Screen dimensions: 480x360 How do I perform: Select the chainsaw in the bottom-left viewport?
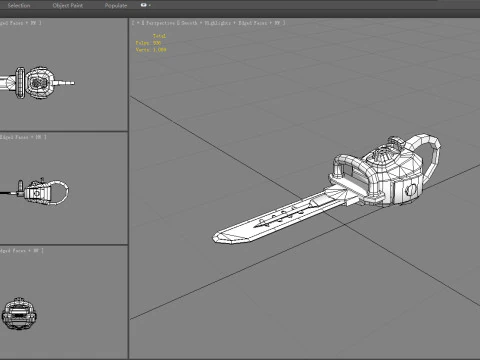[19, 314]
